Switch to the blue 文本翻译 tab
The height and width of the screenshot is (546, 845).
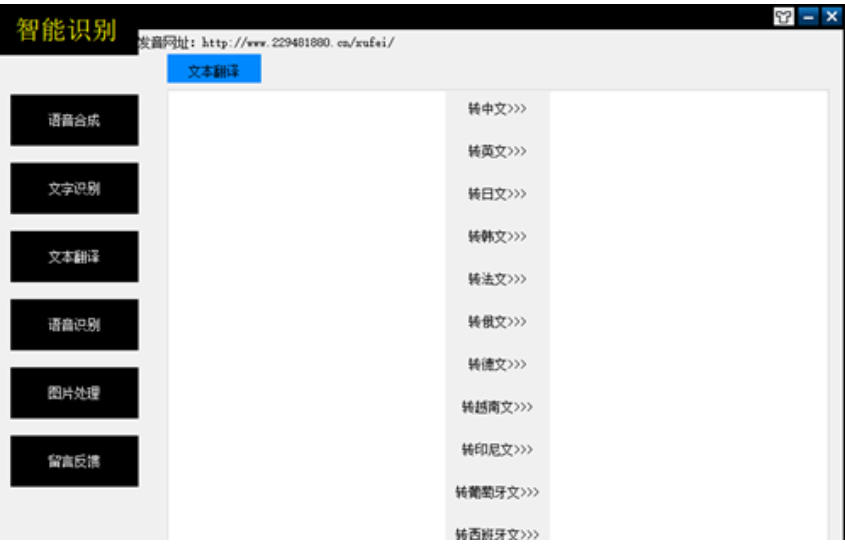click(x=214, y=70)
